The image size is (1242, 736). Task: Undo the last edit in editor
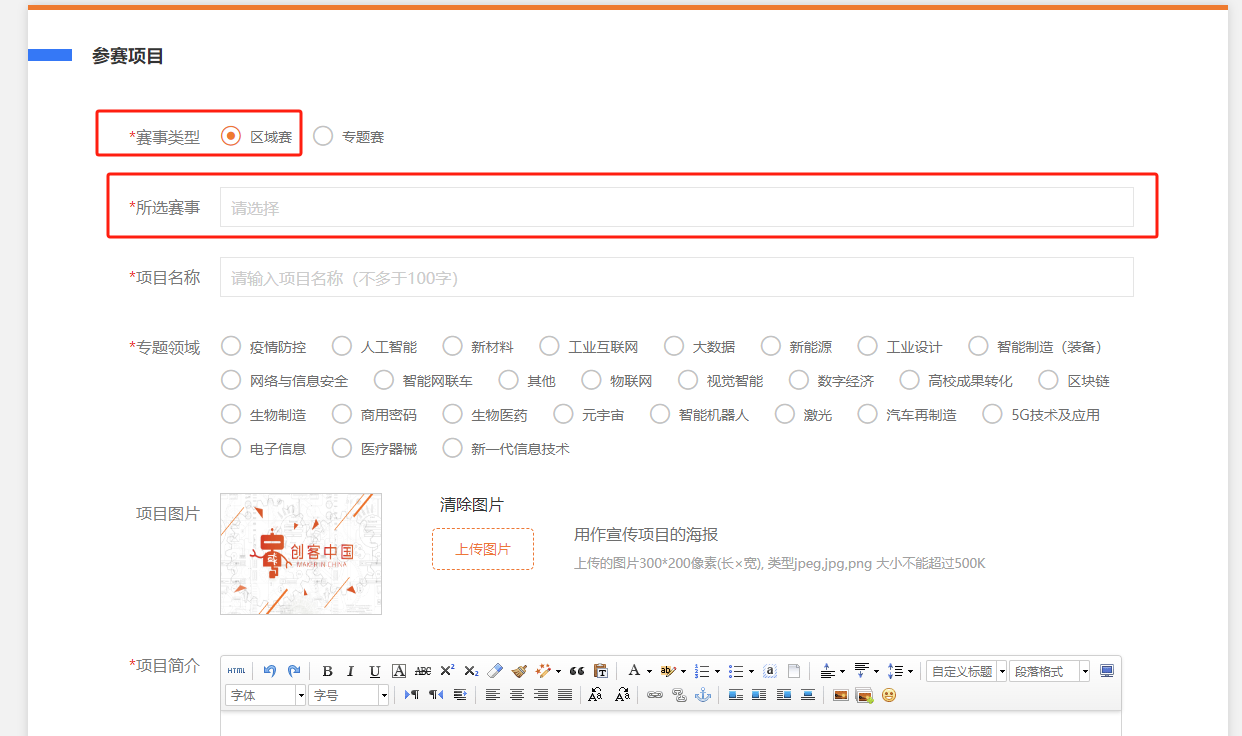(x=269, y=671)
